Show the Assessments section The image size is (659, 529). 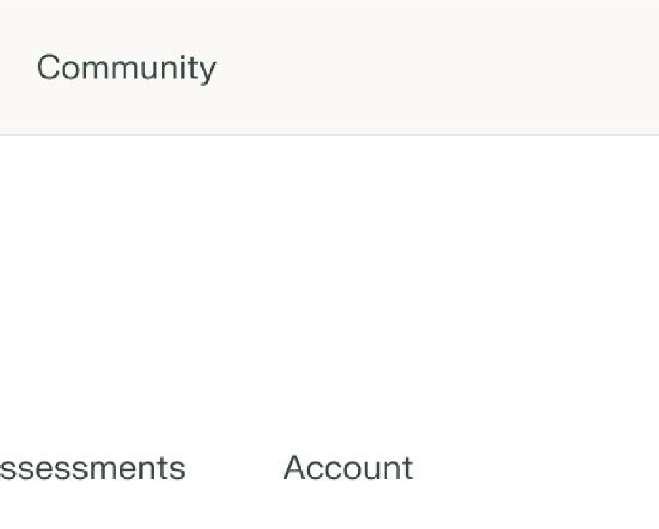[92, 468]
